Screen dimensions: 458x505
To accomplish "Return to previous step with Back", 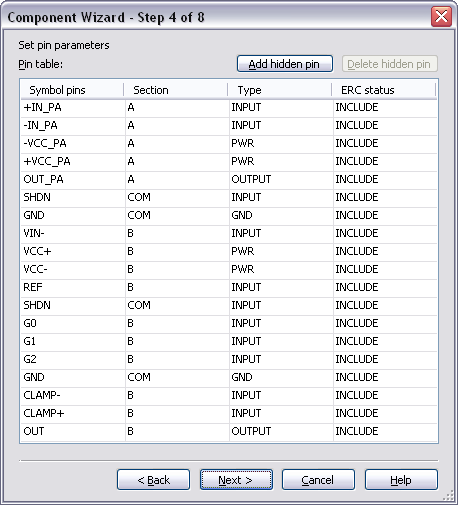I will [153, 480].
